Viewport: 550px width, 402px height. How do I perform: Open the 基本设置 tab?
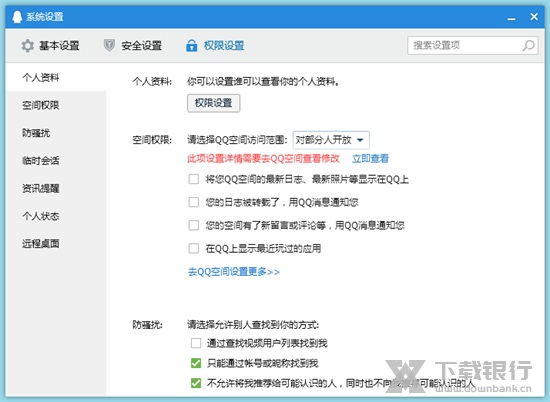pos(50,46)
